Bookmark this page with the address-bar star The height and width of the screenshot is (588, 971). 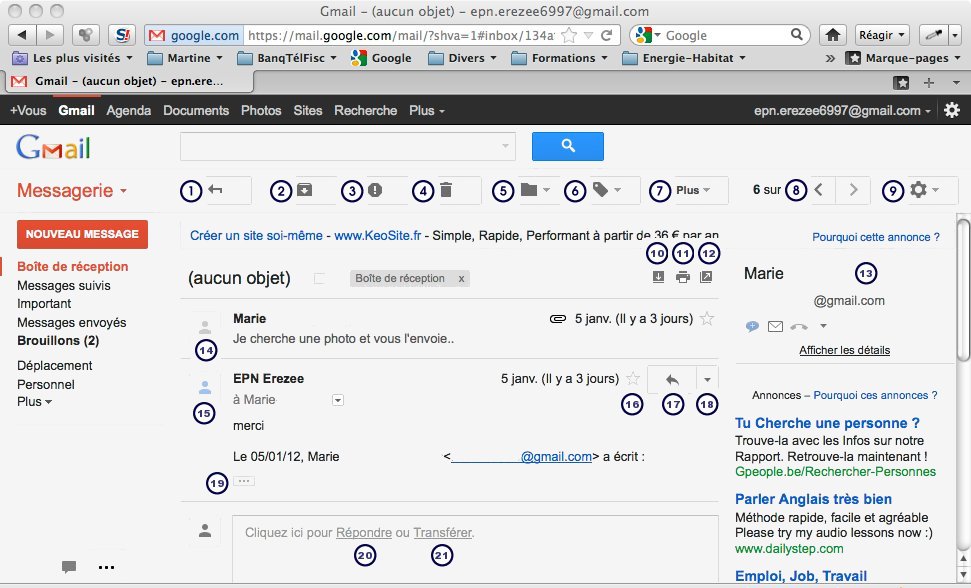coord(568,35)
